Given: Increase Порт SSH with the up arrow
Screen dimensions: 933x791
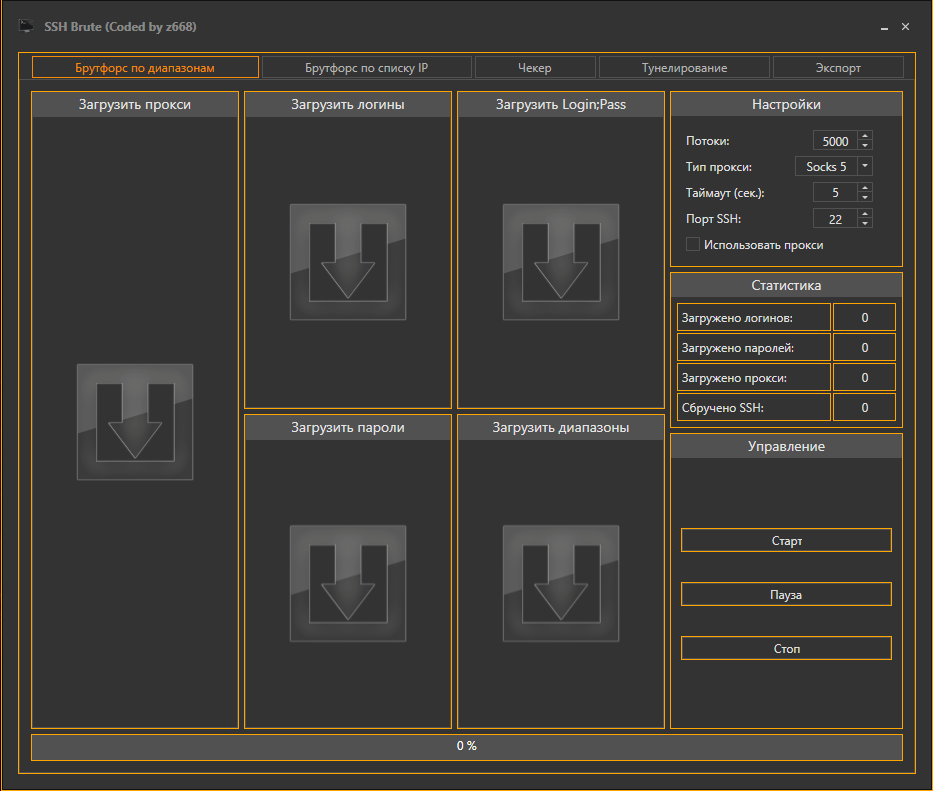Looking at the screenshot, I should click(865, 214).
